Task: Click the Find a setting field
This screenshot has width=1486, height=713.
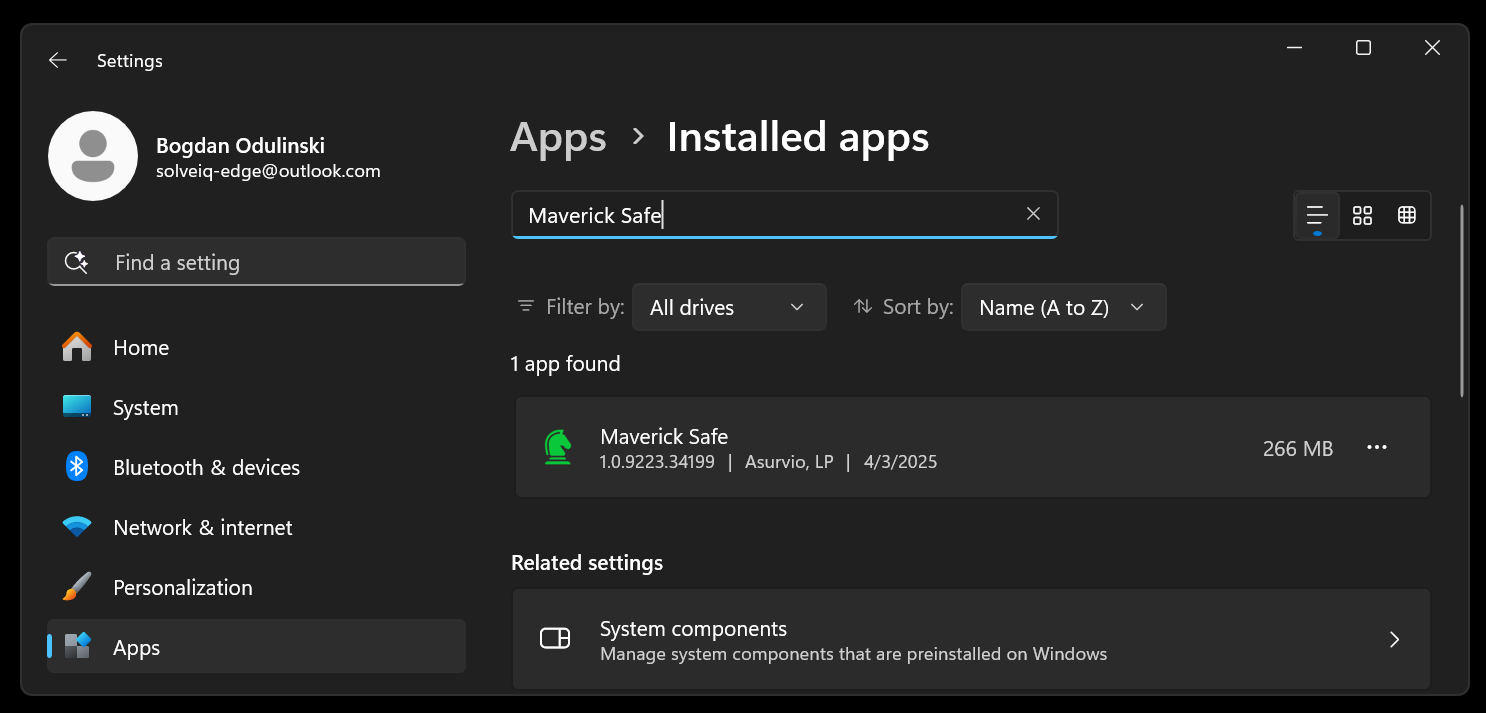Action: click(x=256, y=262)
